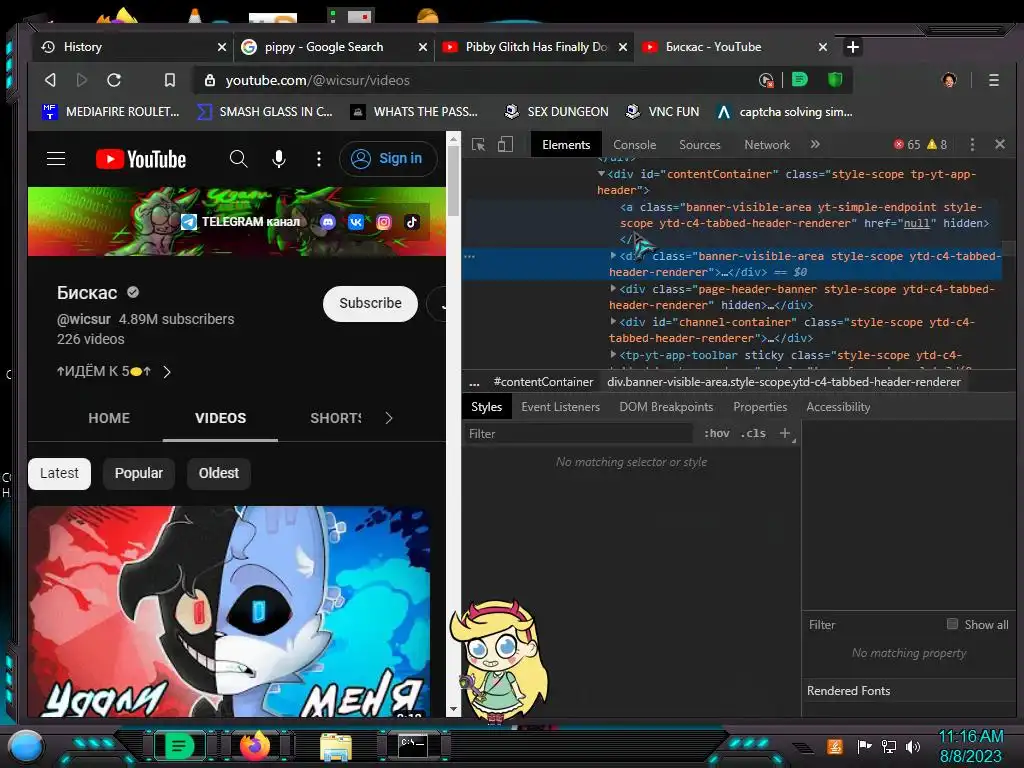Click the green chat extension icon in toolbar
The height and width of the screenshot is (768, 1024).
click(x=799, y=80)
